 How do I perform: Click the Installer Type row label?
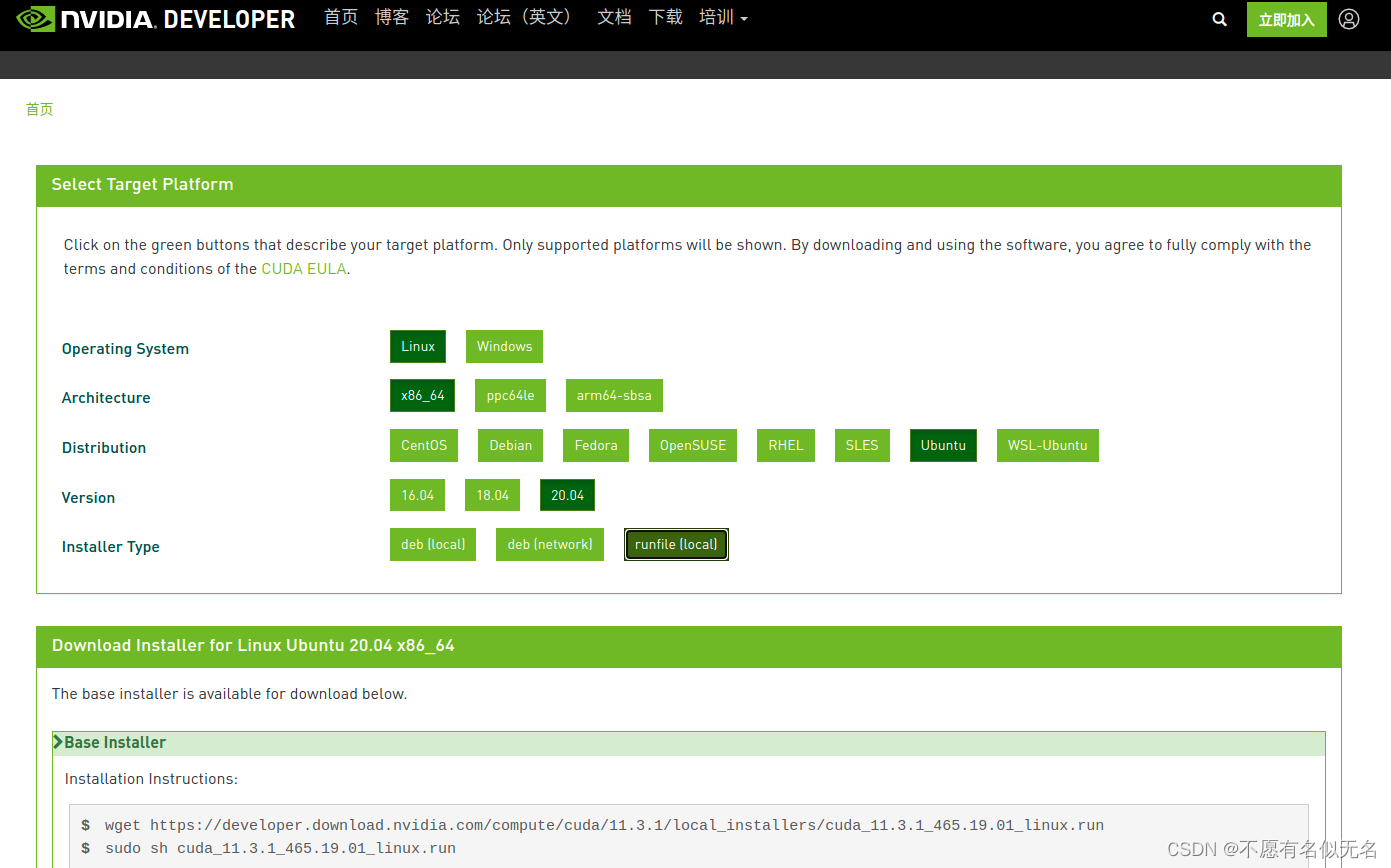coord(111,547)
